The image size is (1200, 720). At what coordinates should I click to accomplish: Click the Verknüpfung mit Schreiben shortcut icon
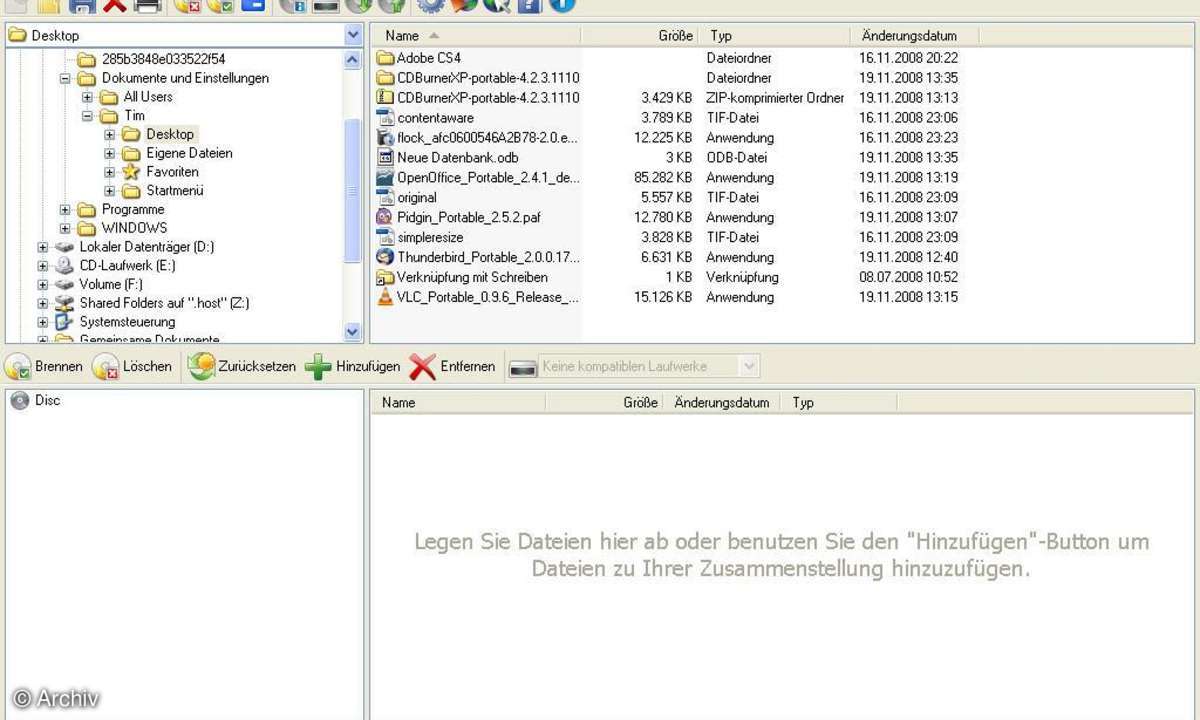click(385, 277)
